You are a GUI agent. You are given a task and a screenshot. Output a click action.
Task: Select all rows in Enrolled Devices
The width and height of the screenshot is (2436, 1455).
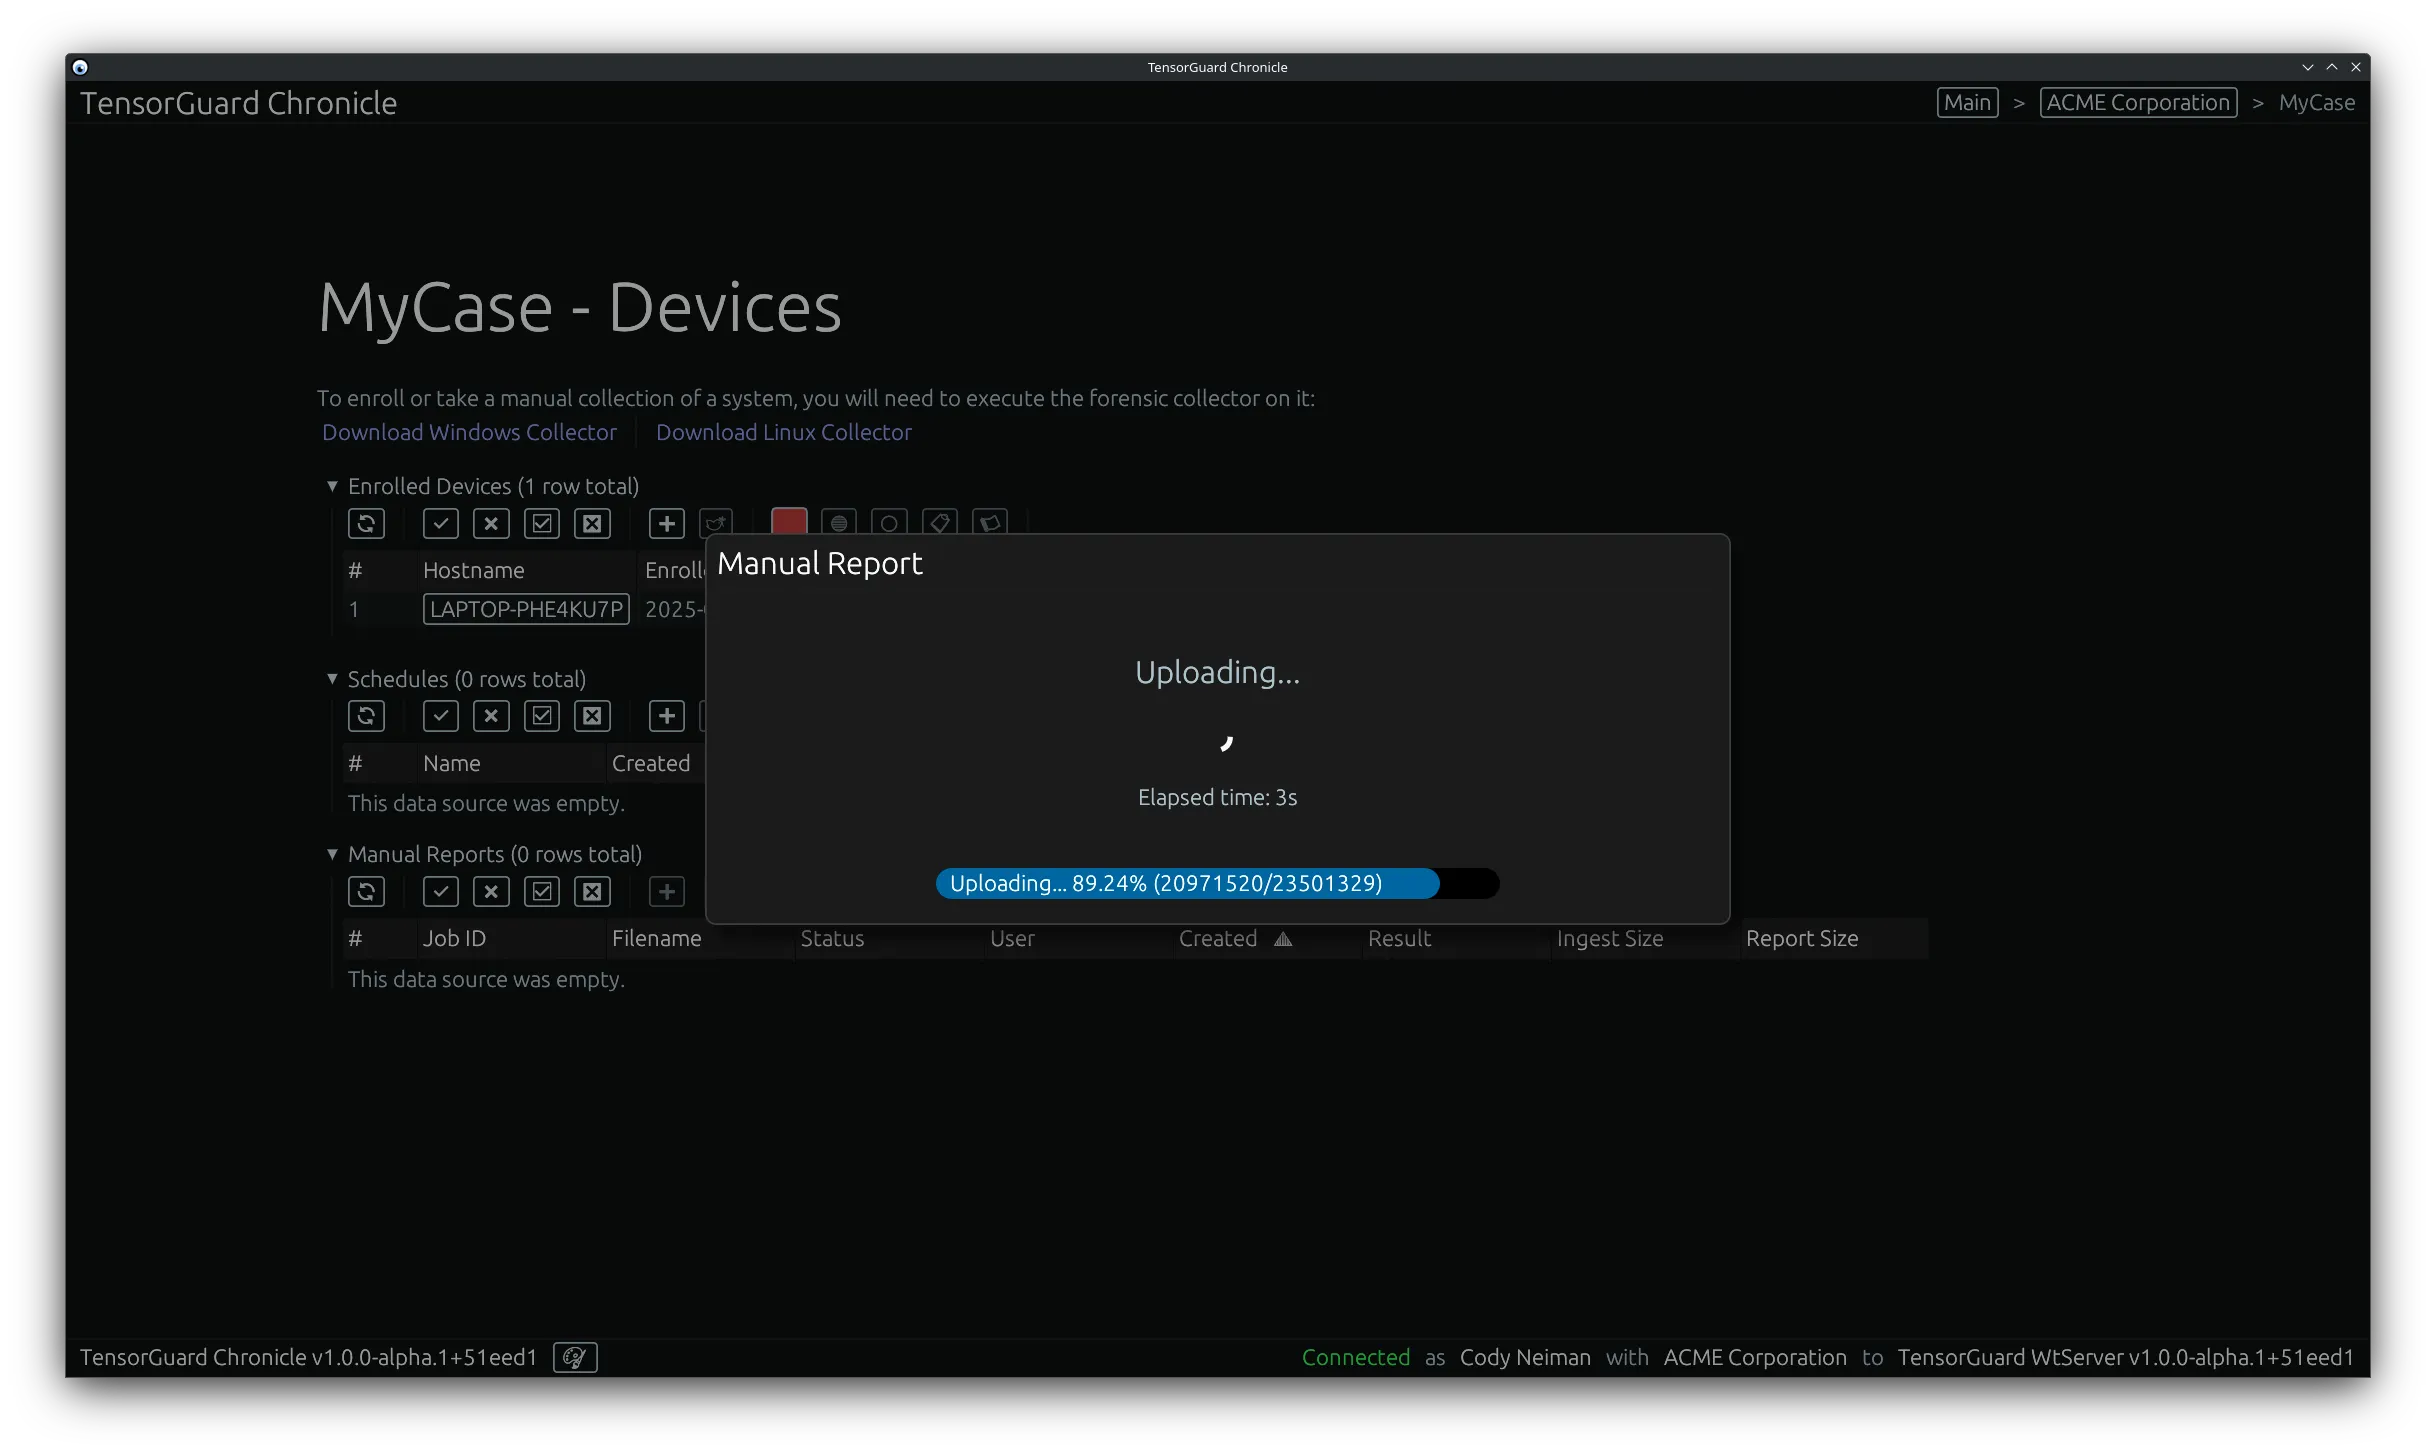point(541,523)
